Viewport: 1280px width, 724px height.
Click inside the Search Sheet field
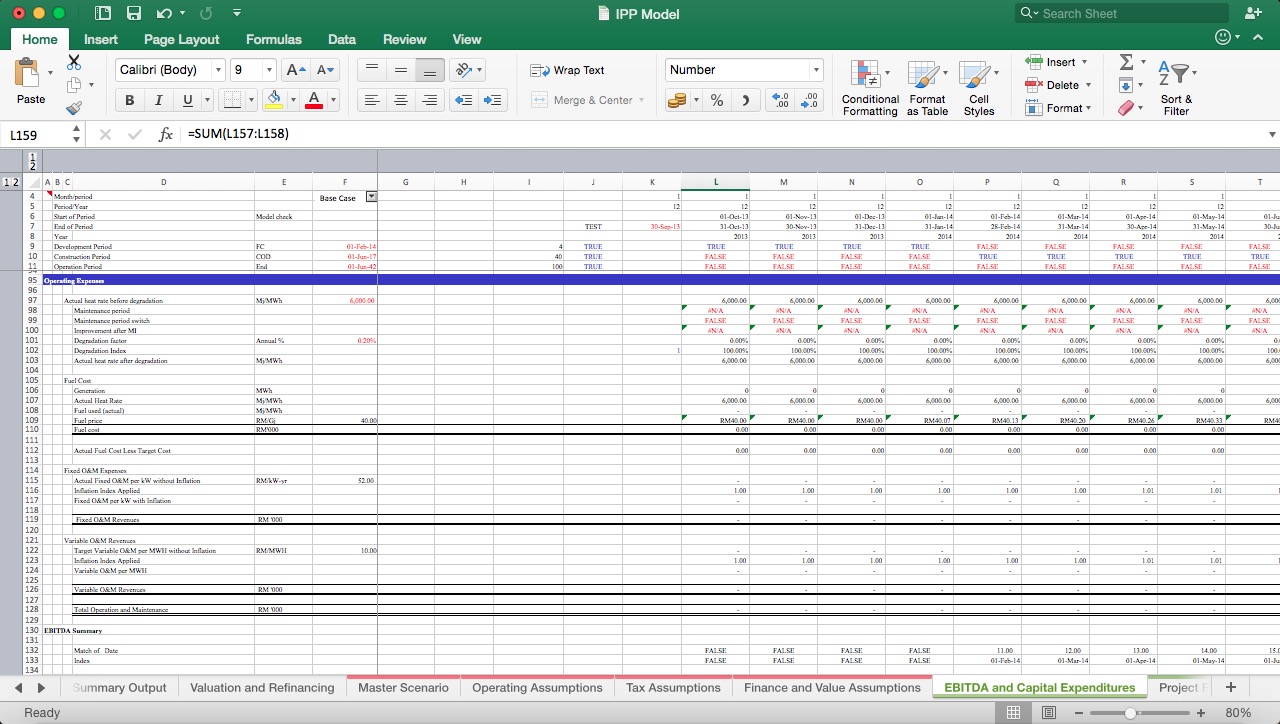pos(1120,13)
